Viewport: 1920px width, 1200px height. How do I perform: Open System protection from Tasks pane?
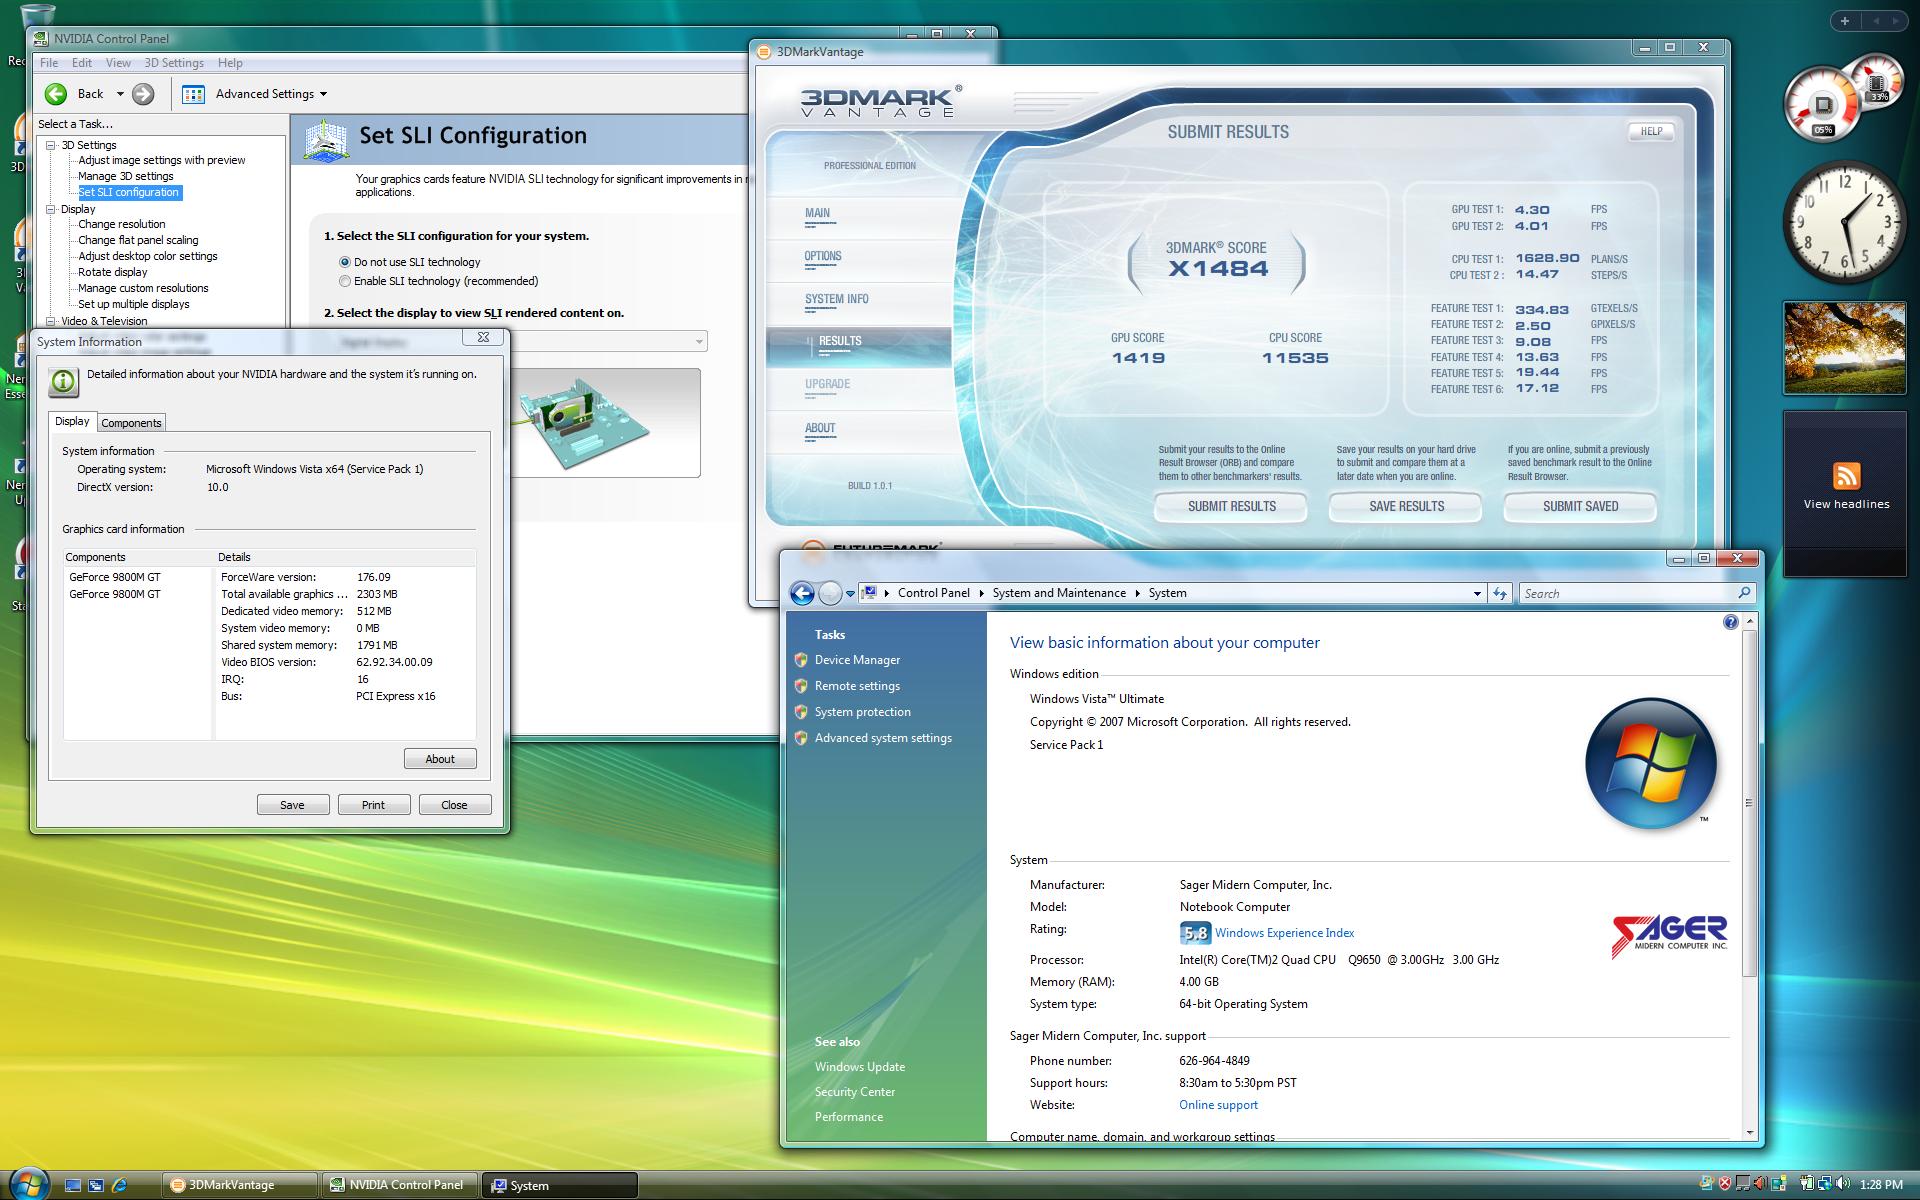tap(862, 712)
